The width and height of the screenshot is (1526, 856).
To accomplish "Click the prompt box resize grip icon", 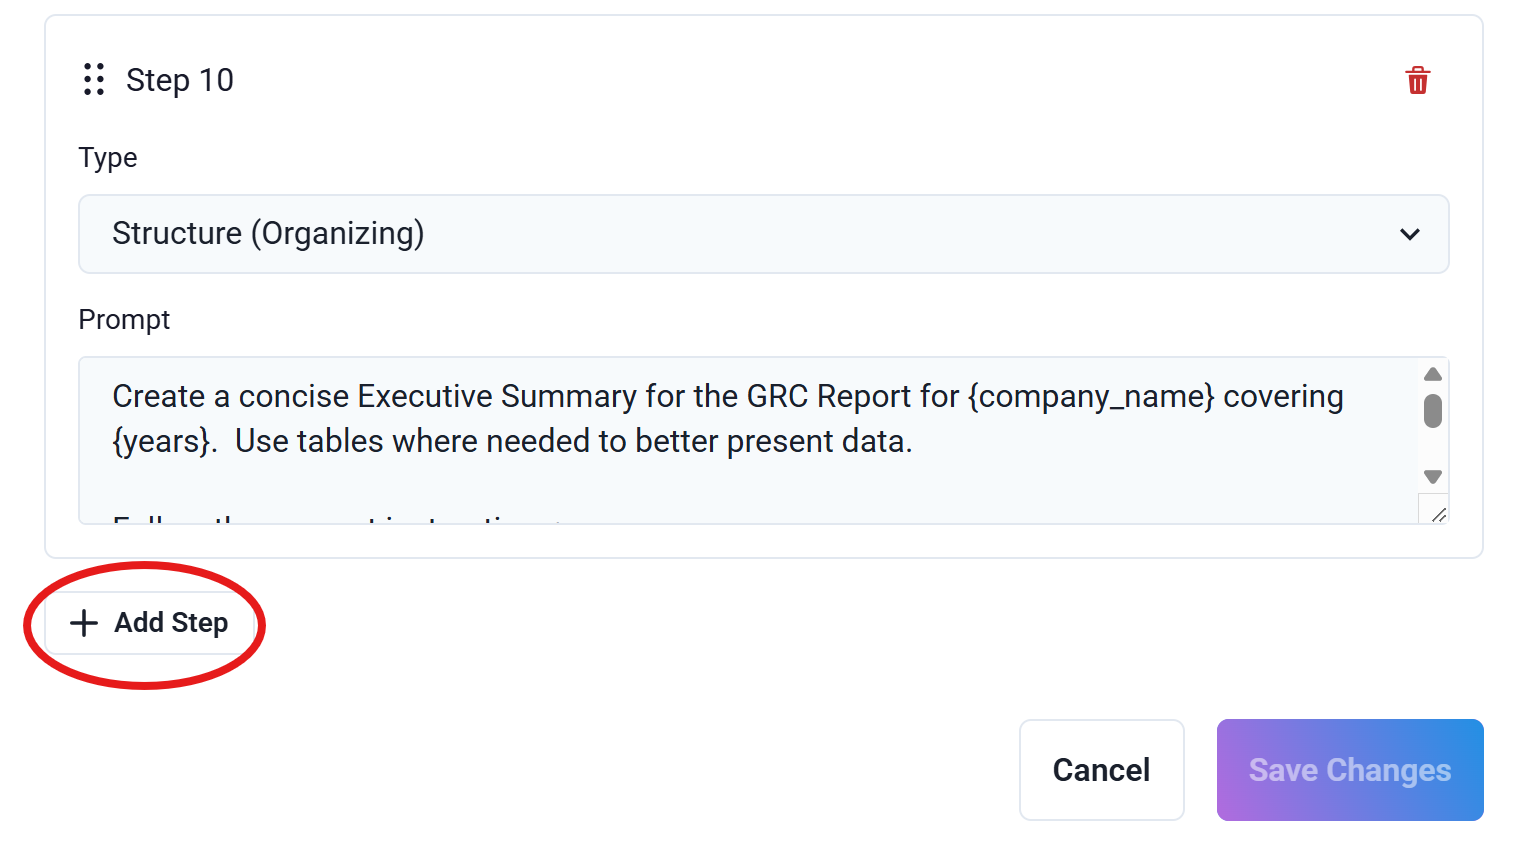I will 1437,514.
